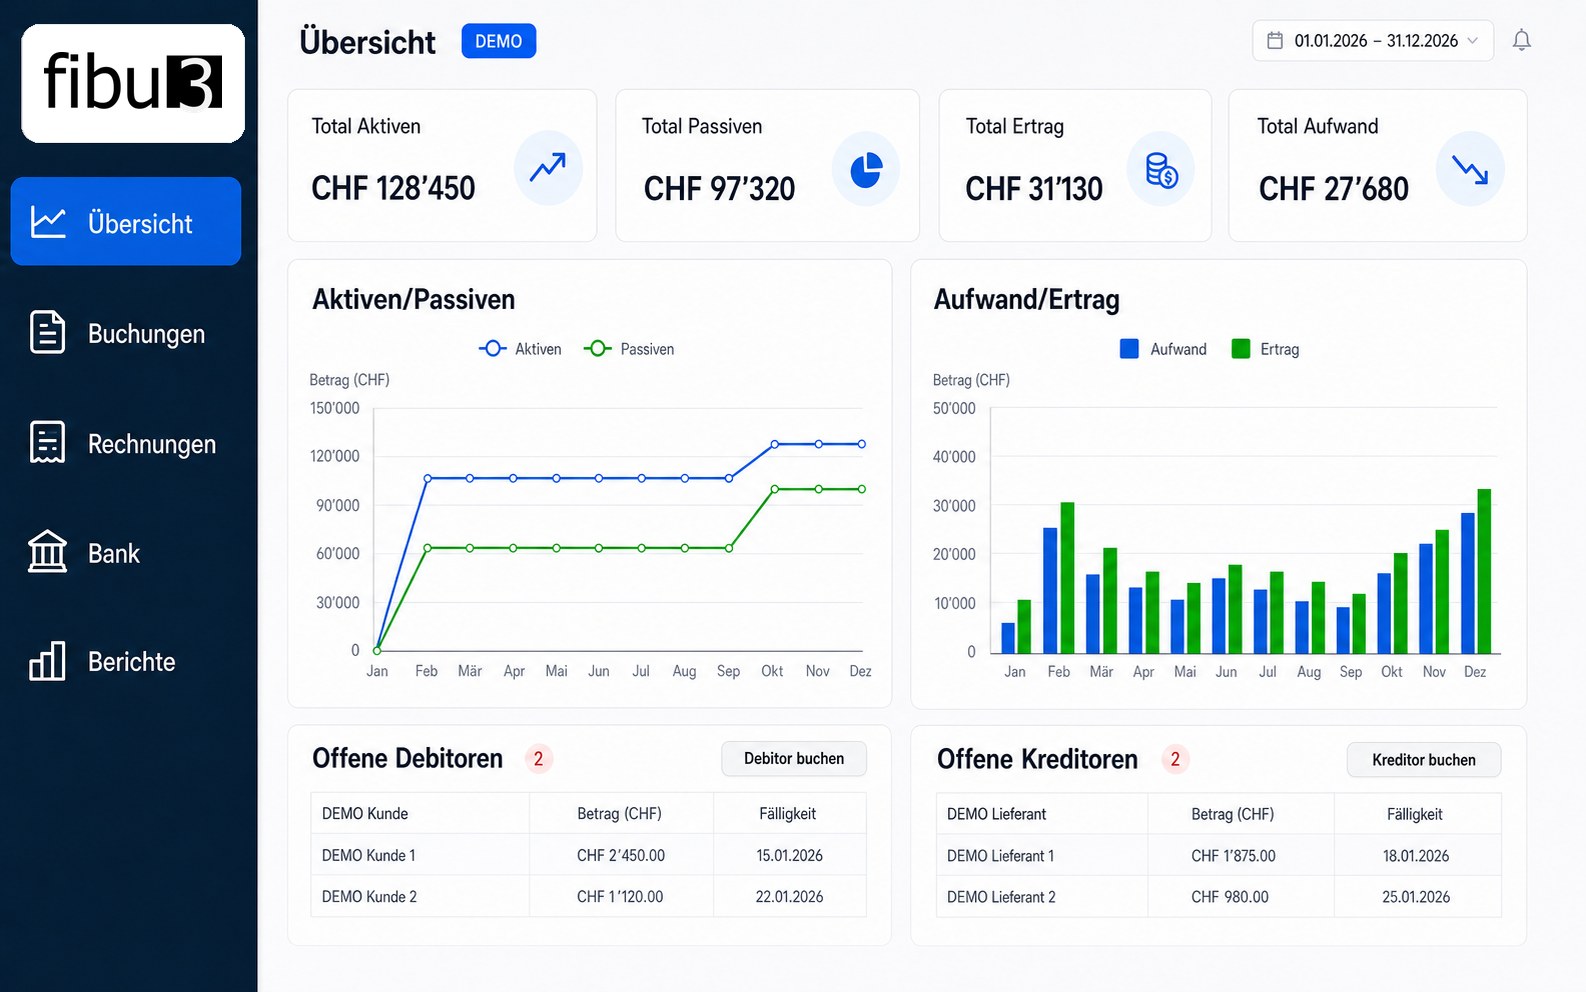Click the due date 25.01.2026

pyautogui.click(x=1416, y=897)
